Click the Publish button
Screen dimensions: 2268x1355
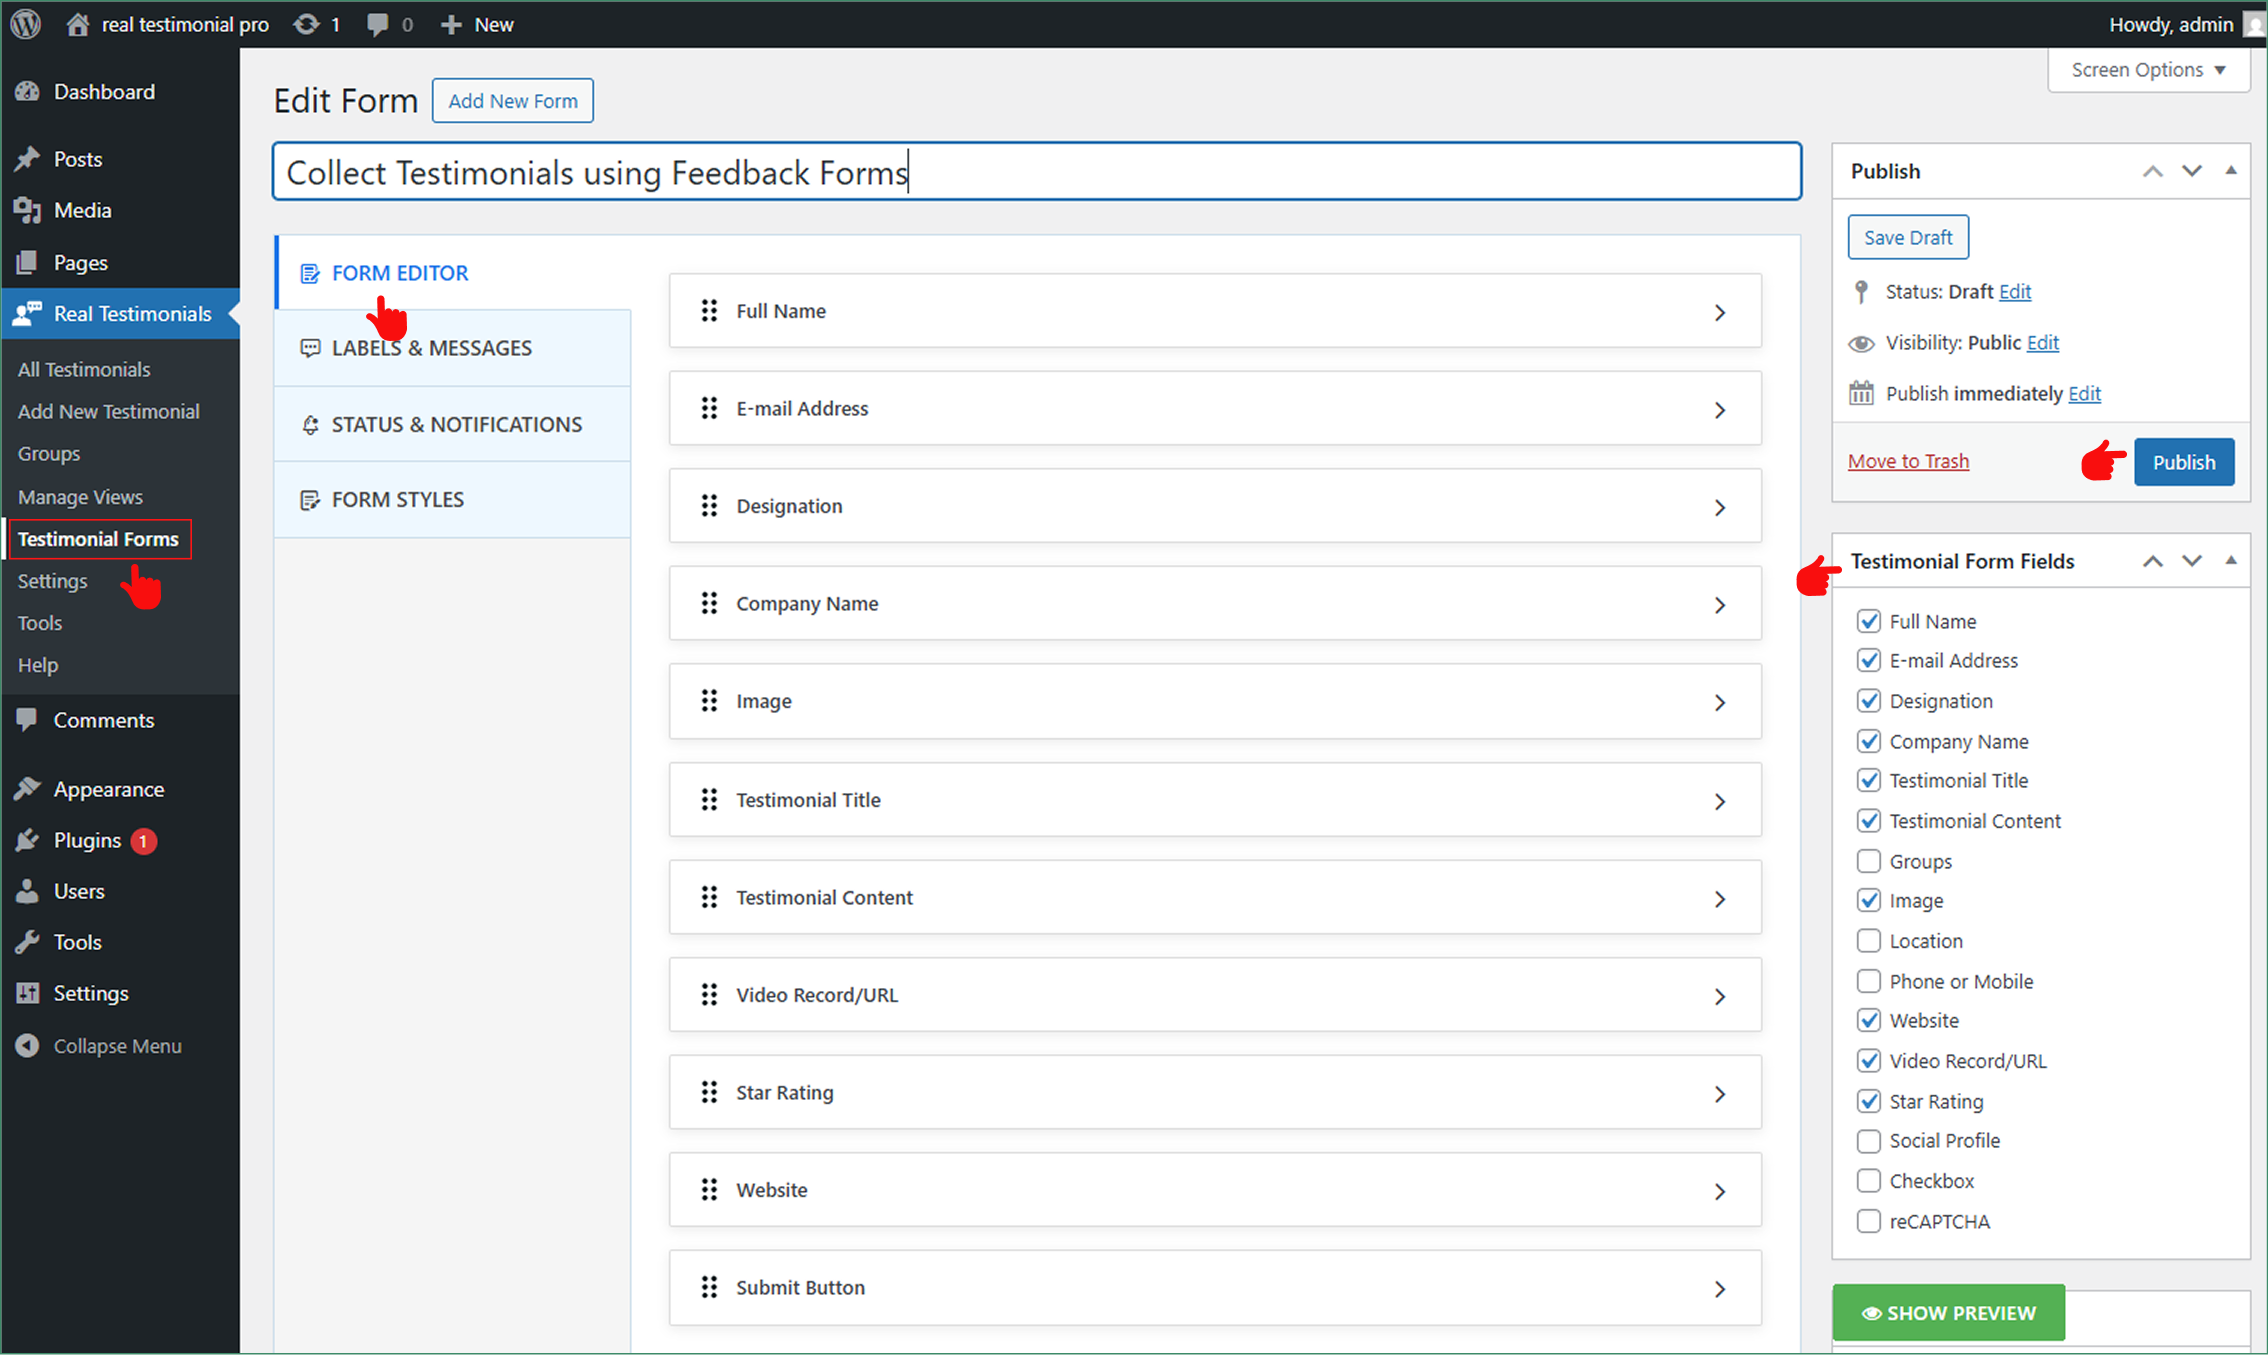pyautogui.click(x=2184, y=462)
